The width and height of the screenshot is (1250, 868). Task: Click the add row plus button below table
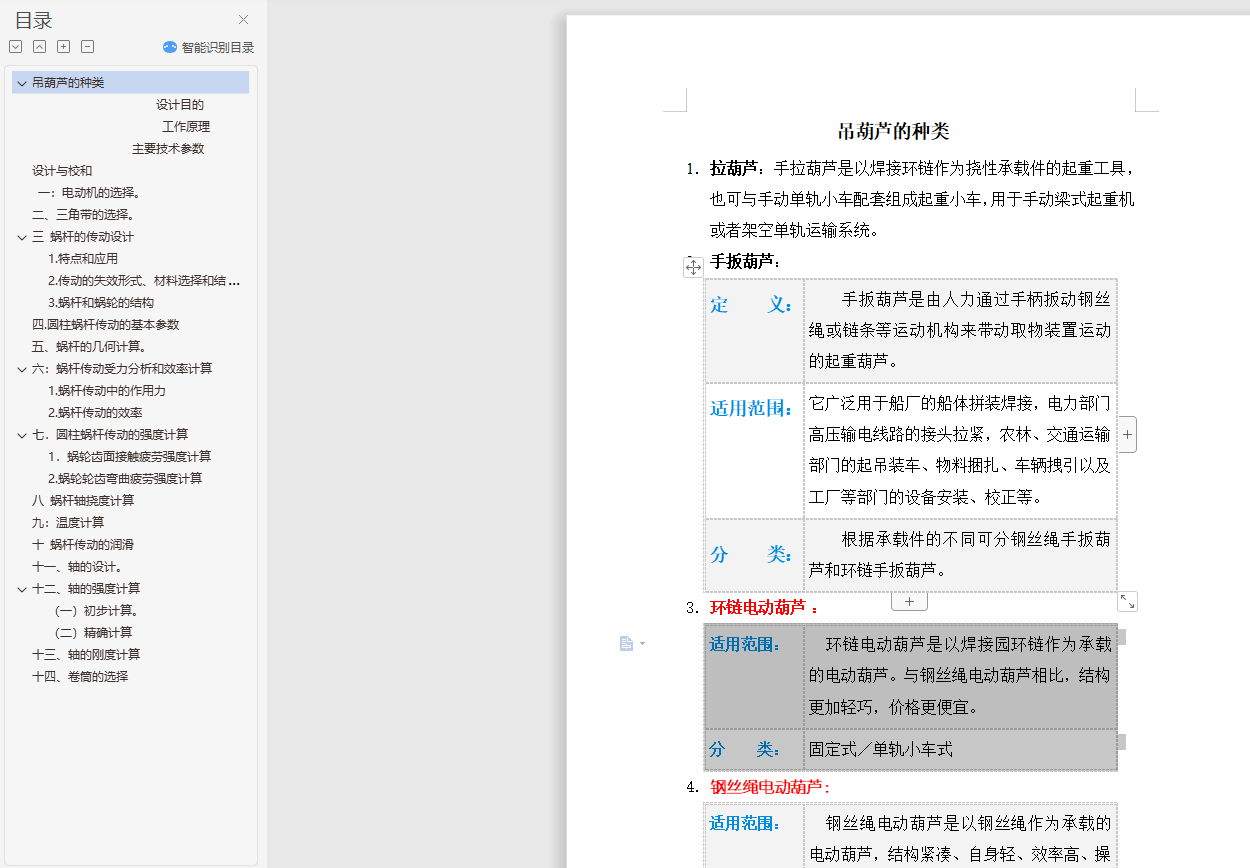(x=909, y=602)
